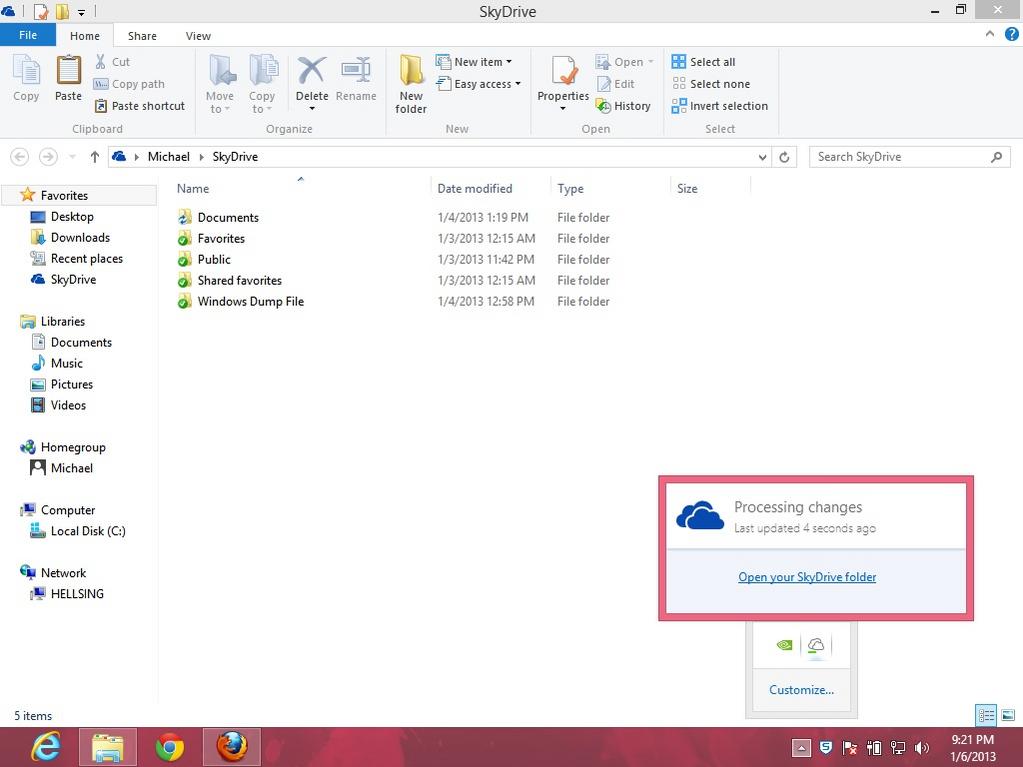Choose Copy path in Clipboard group
The height and width of the screenshot is (767, 1023).
129,84
